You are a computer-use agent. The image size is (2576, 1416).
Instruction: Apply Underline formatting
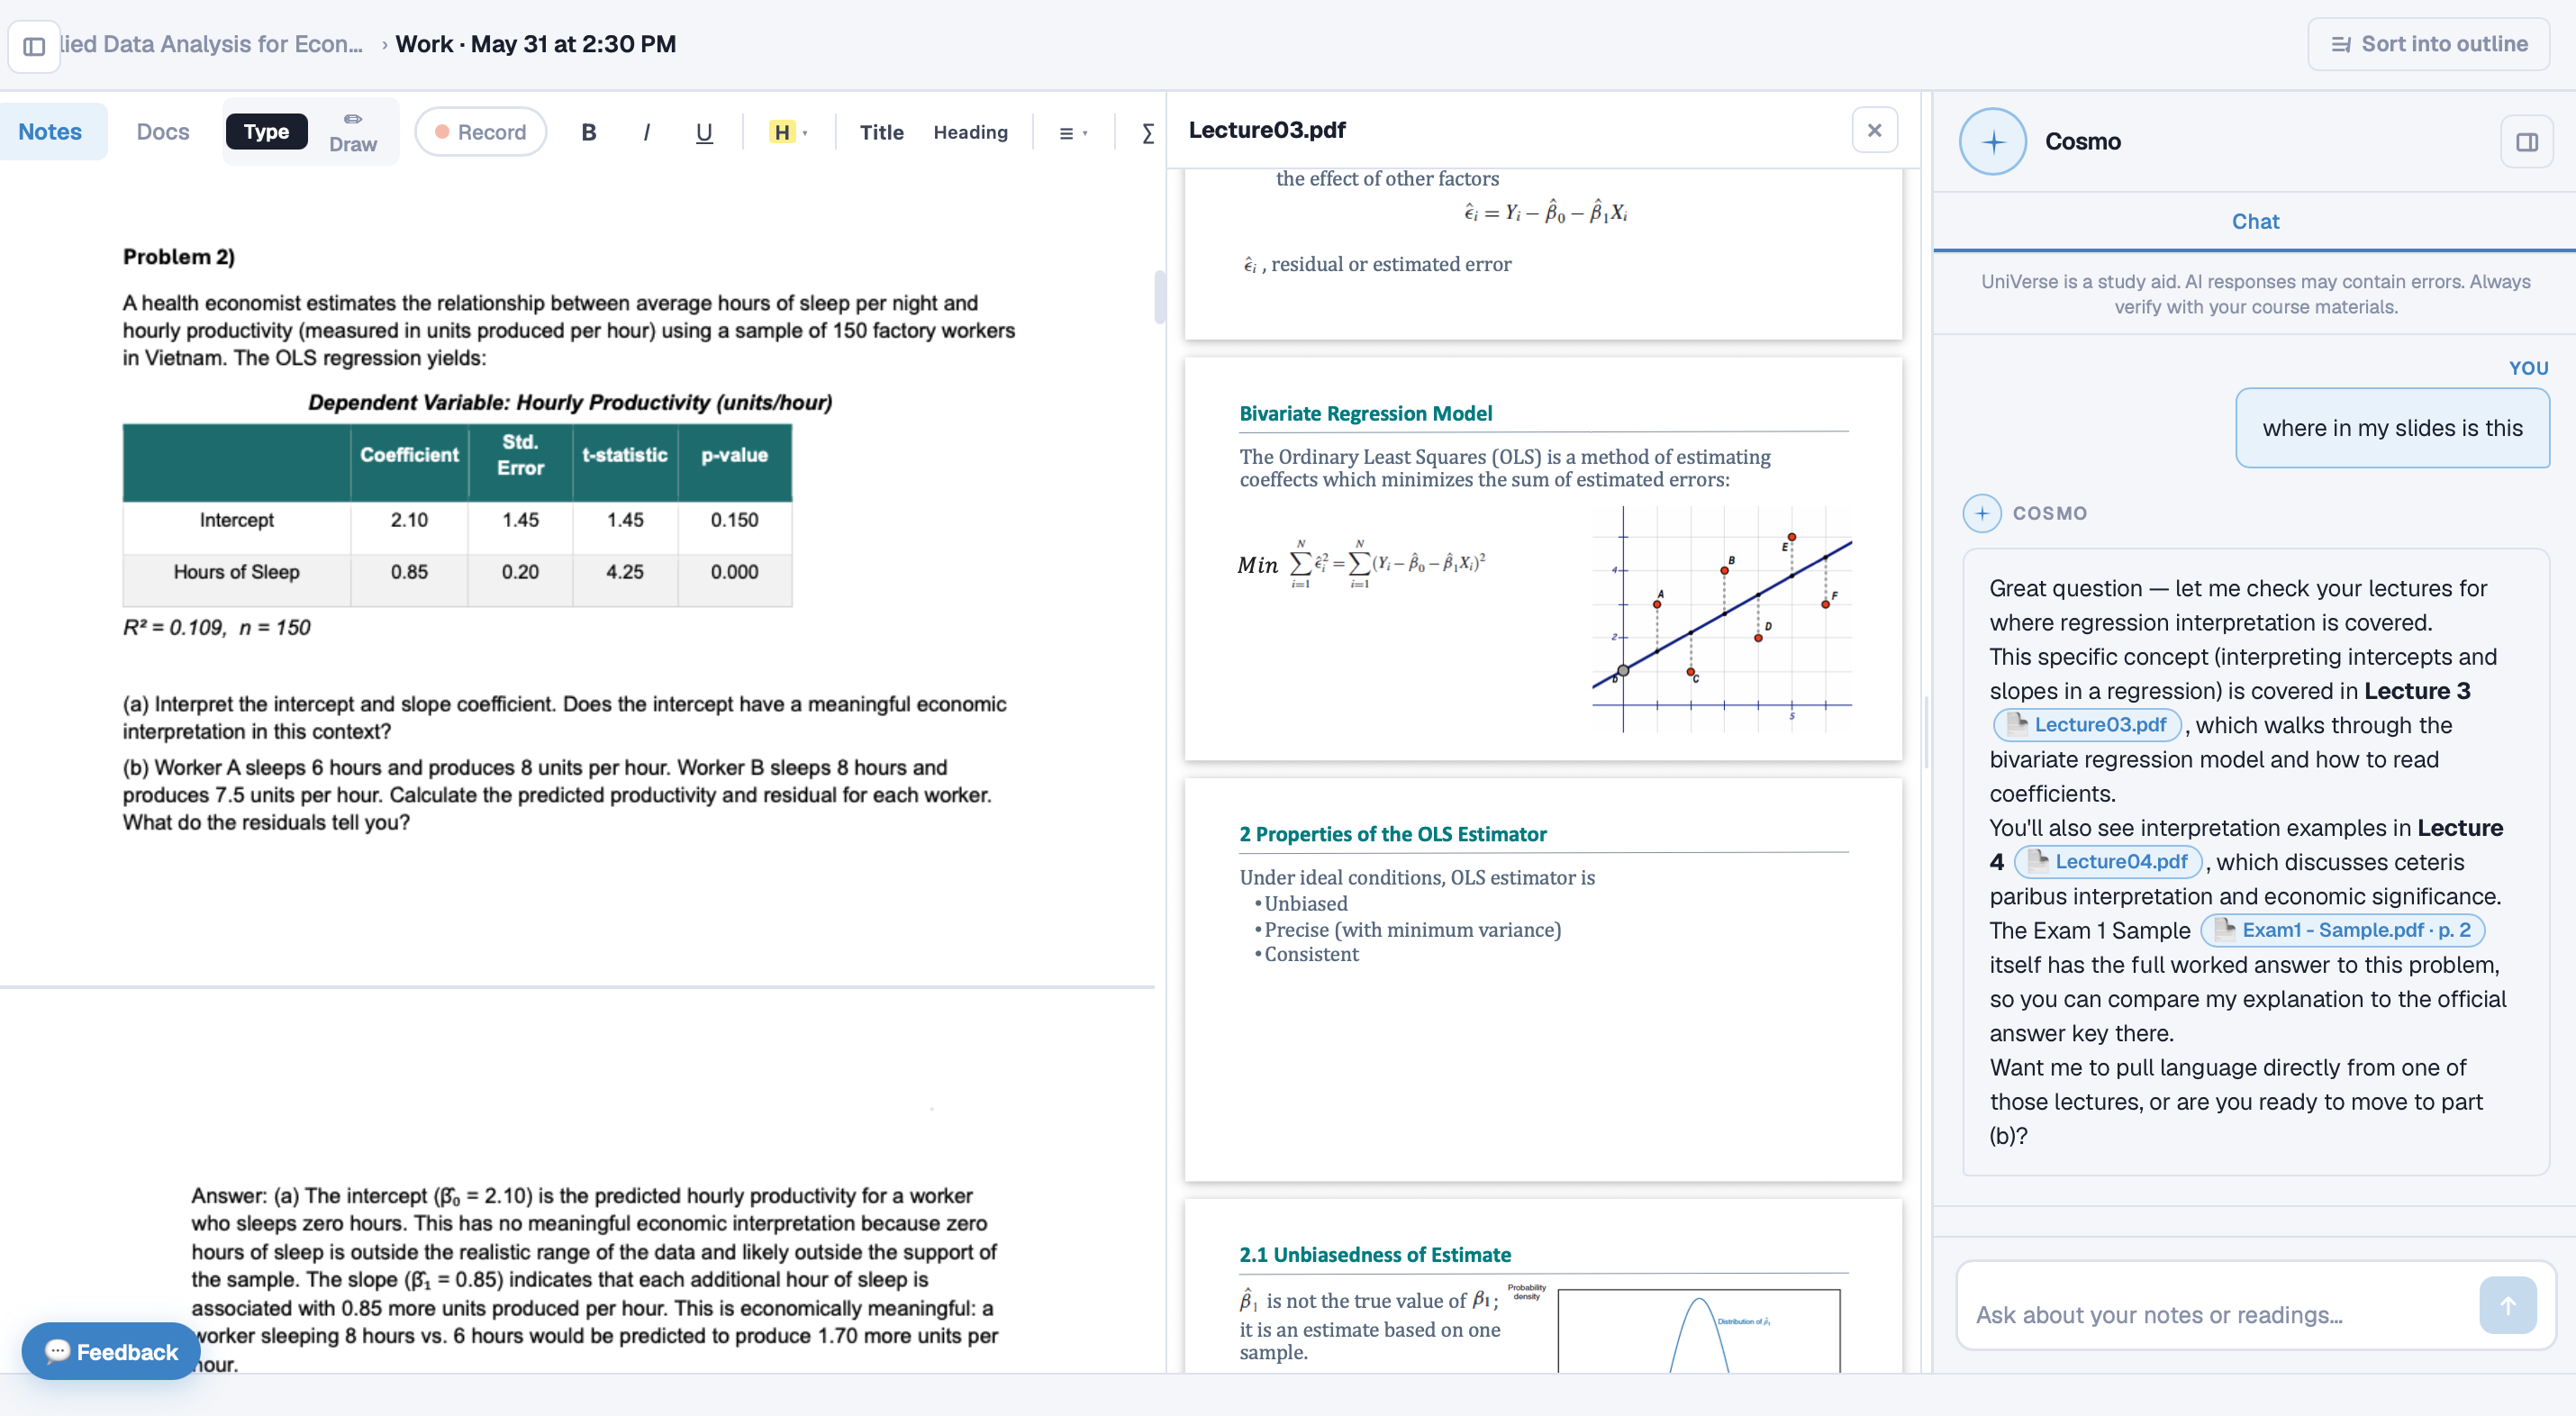pyautogui.click(x=704, y=132)
